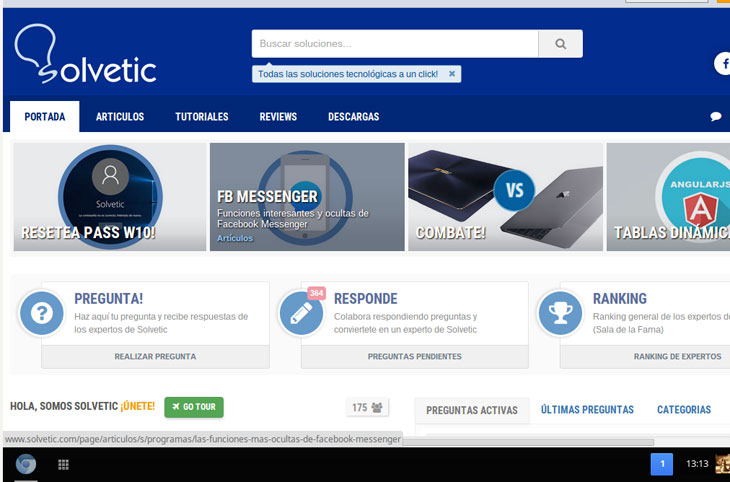Viewport: 730px width, 482px height.
Task: Click the Solvetic logo
Action: (x=86, y=54)
